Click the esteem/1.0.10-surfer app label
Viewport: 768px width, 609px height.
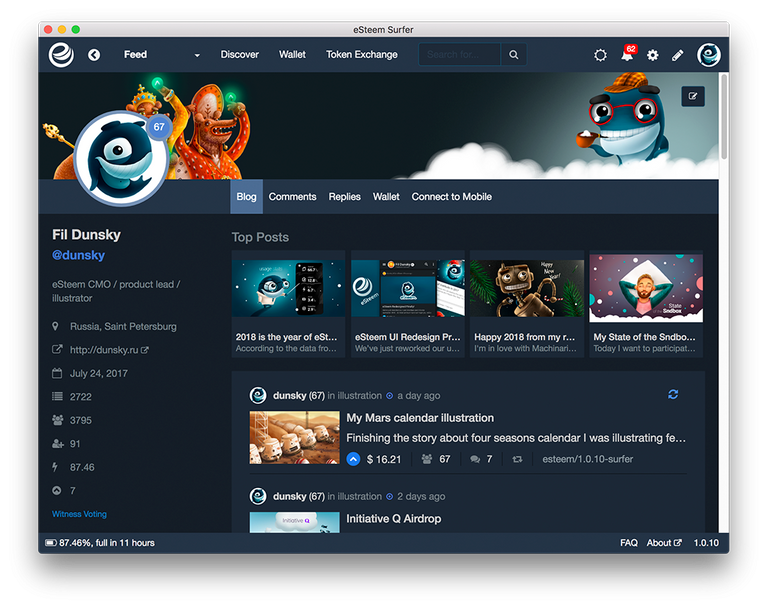click(587, 459)
